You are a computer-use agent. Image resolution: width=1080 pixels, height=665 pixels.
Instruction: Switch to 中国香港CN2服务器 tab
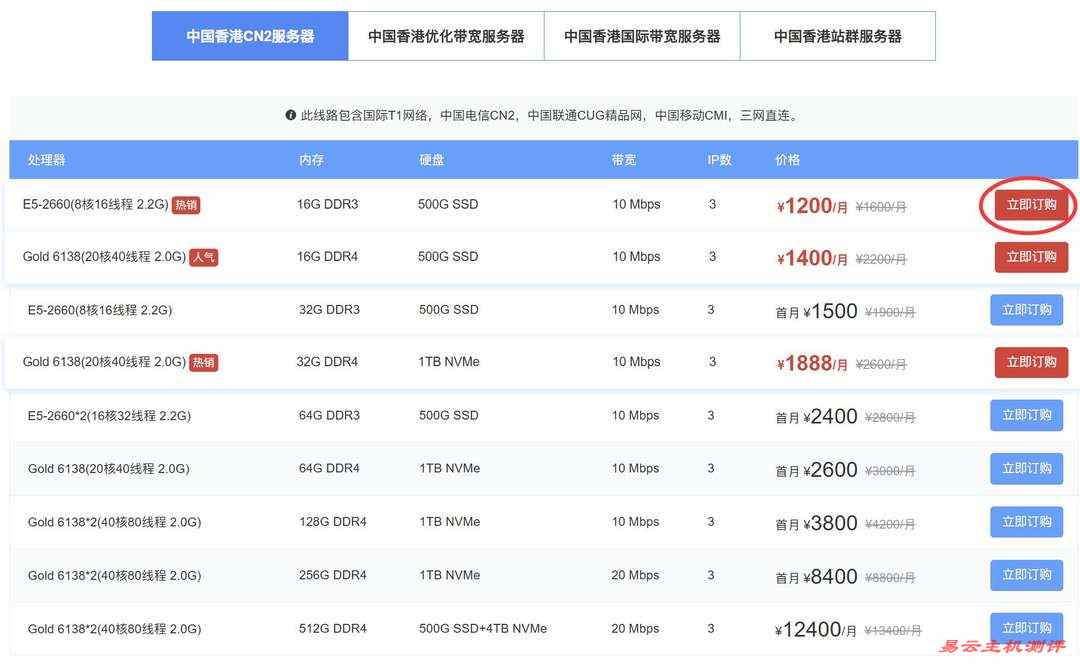click(250, 36)
